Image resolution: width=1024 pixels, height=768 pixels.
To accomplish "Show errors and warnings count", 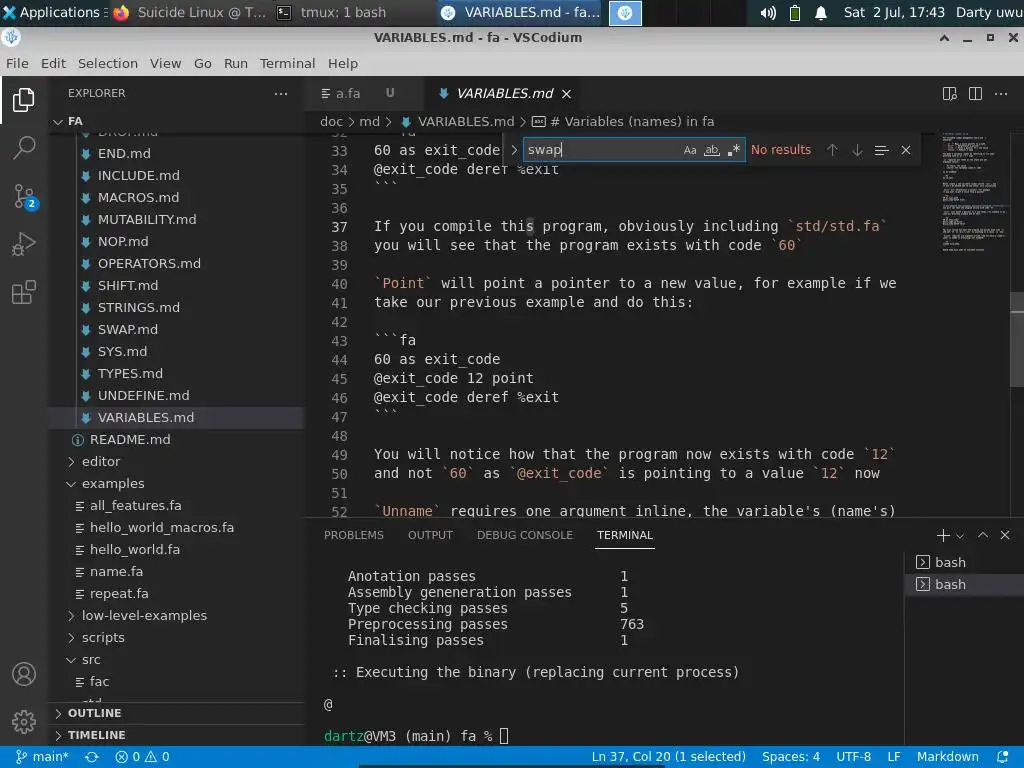I will point(142,757).
